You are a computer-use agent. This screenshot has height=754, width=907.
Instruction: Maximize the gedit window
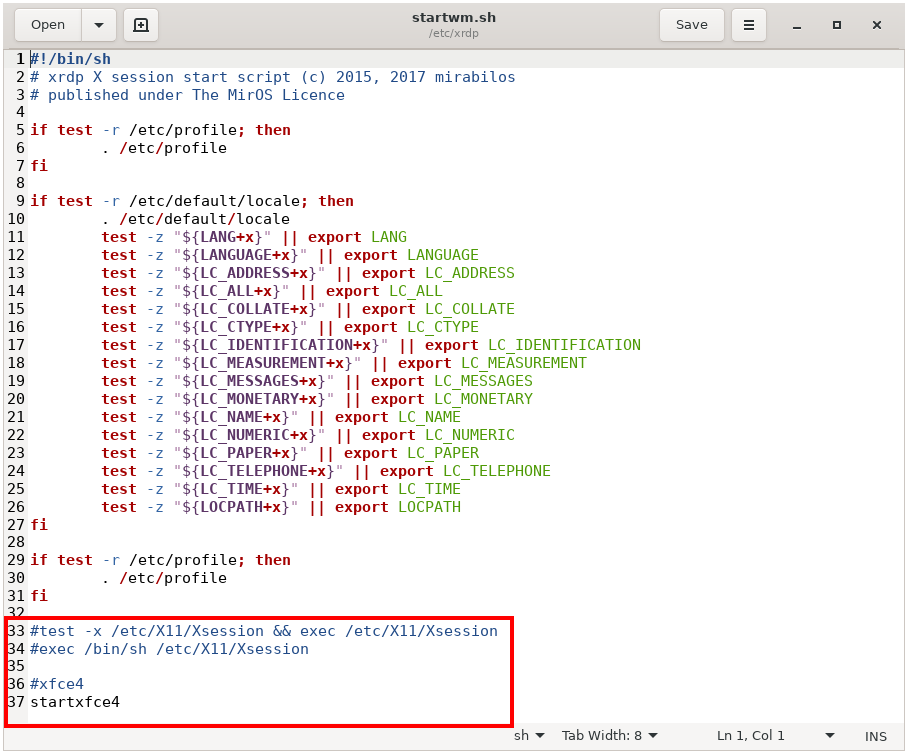coord(836,25)
